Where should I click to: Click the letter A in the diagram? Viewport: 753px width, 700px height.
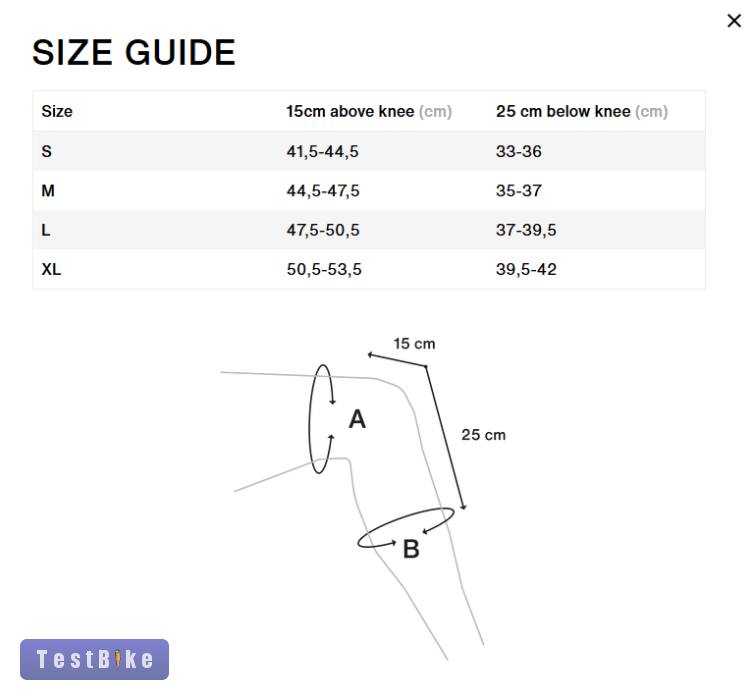pyautogui.click(x=357, y=420)
